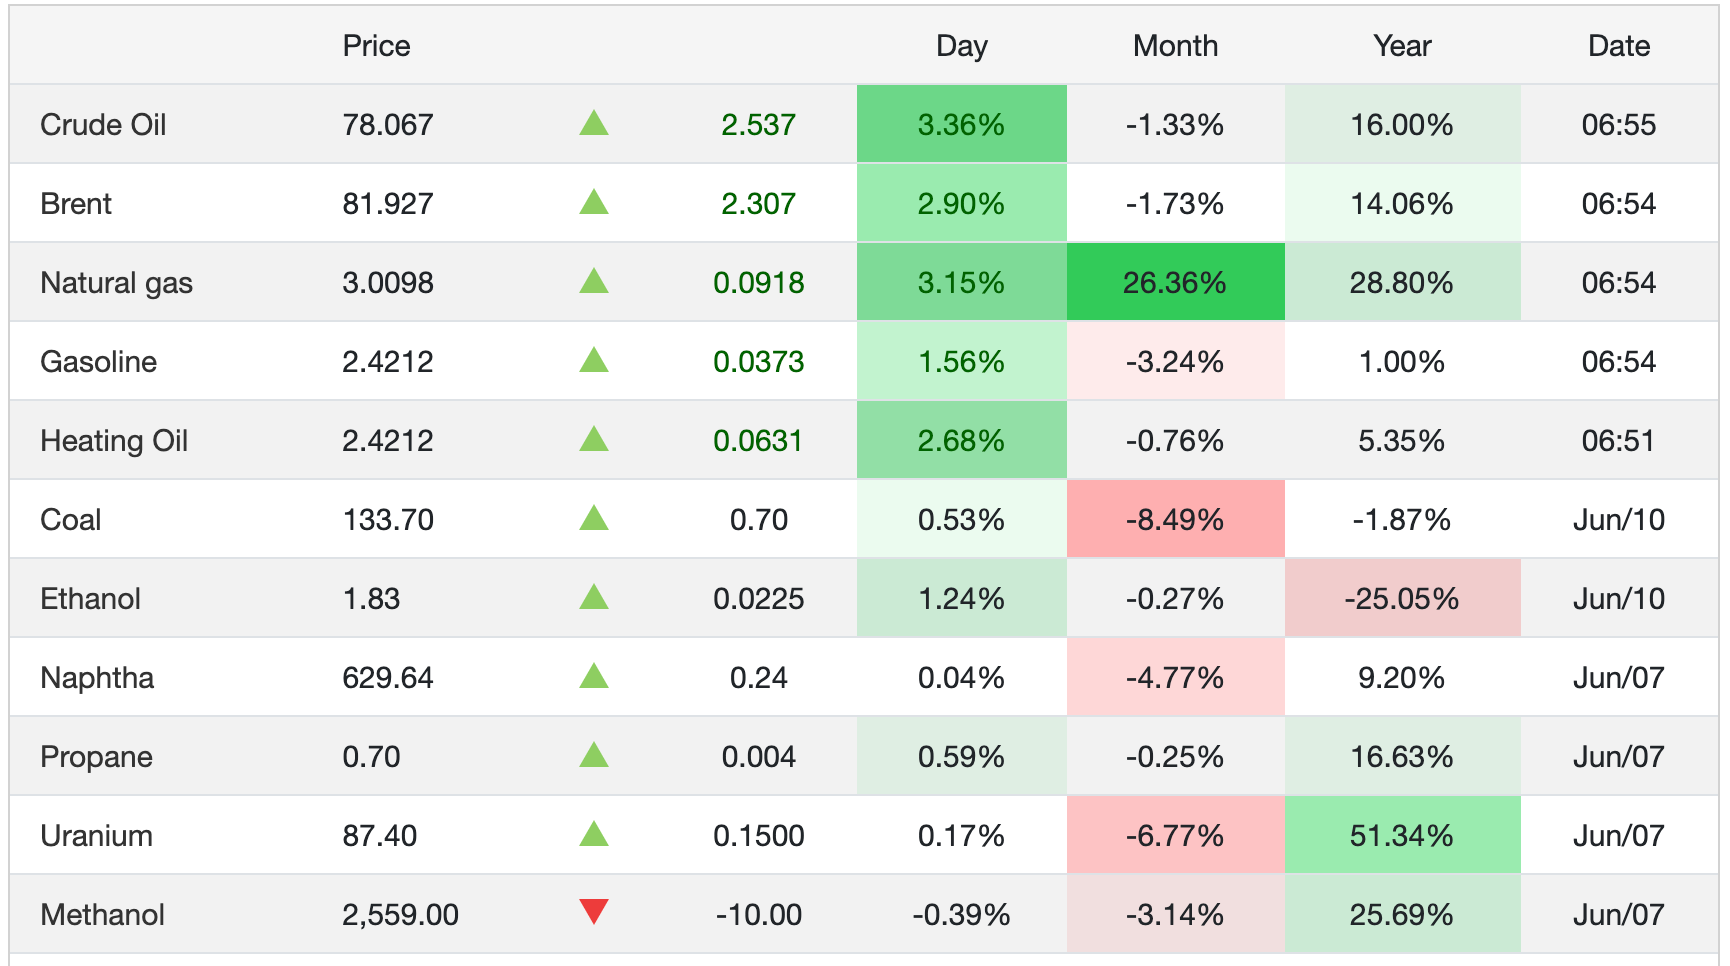
Task: Click the green up arrow in Heating Oil row
Action: click(594, 439)
